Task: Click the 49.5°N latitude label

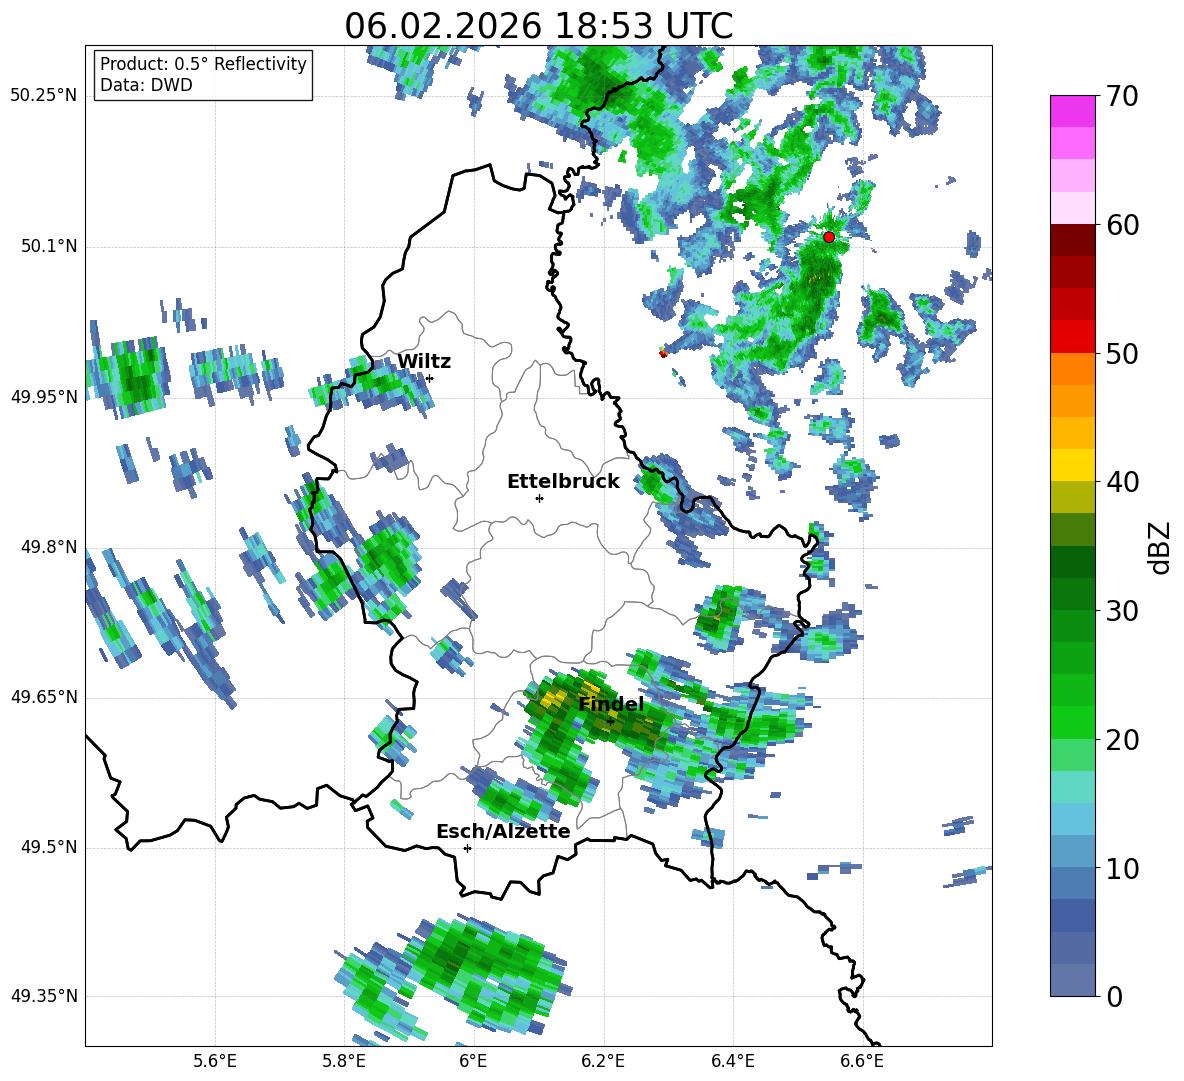Action: pos(48,847)
